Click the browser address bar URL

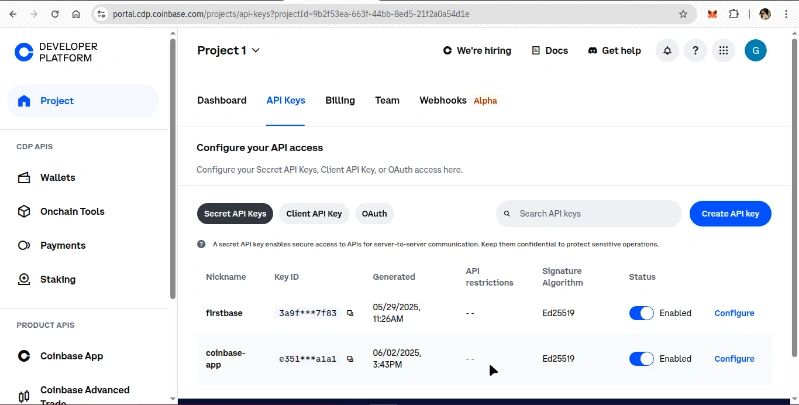click(291, 14)
